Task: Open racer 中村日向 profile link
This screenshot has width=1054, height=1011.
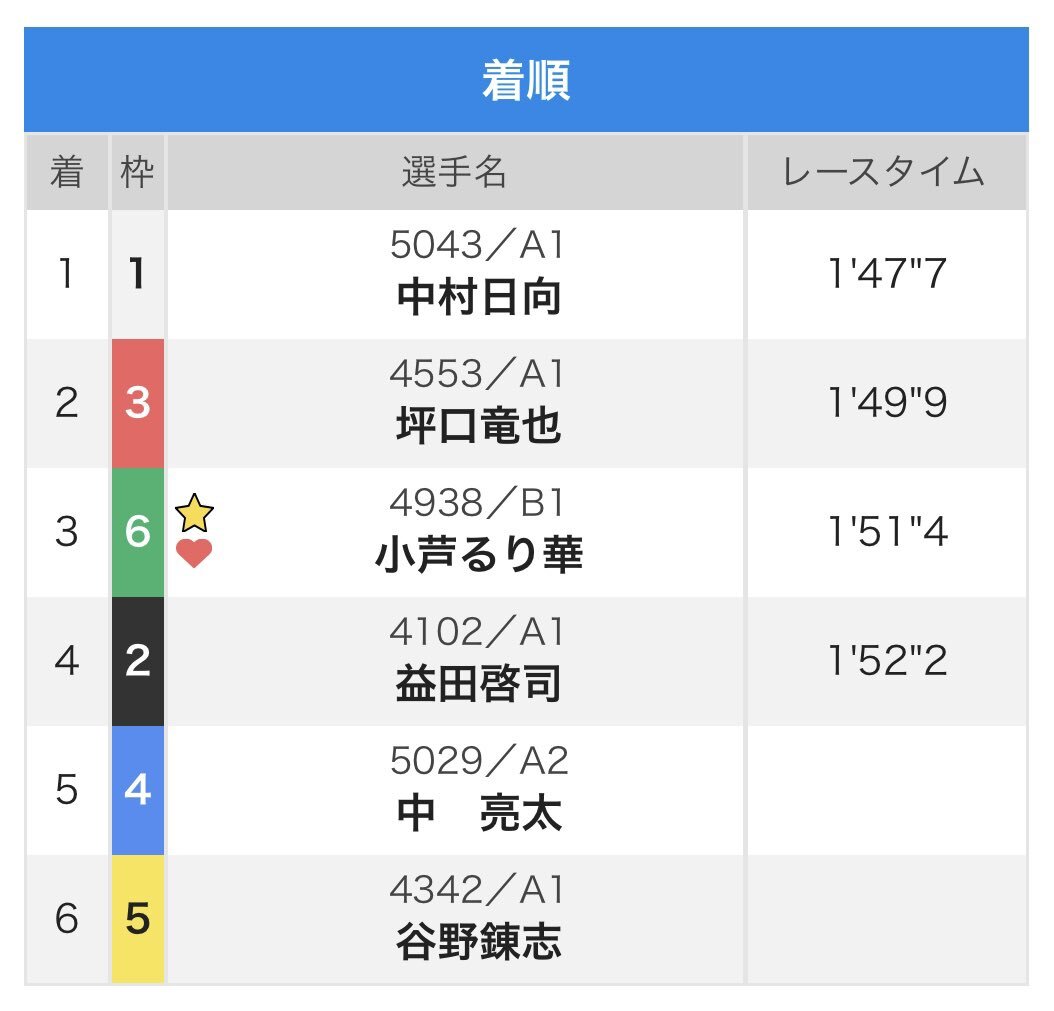Action: 479,298
